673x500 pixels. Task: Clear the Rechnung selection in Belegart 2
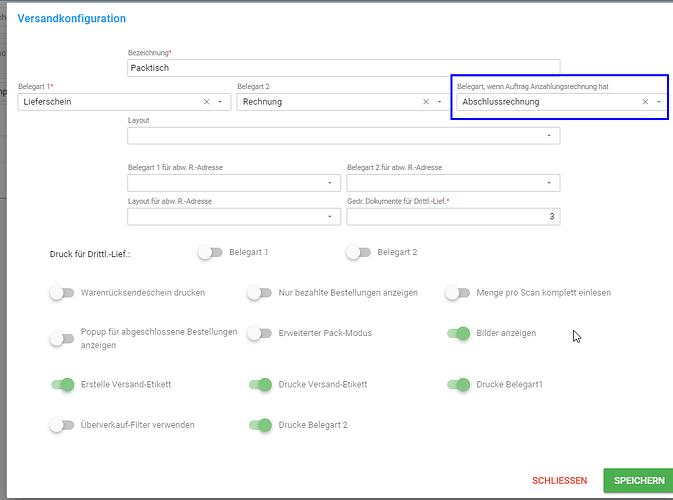pos(426,102)
